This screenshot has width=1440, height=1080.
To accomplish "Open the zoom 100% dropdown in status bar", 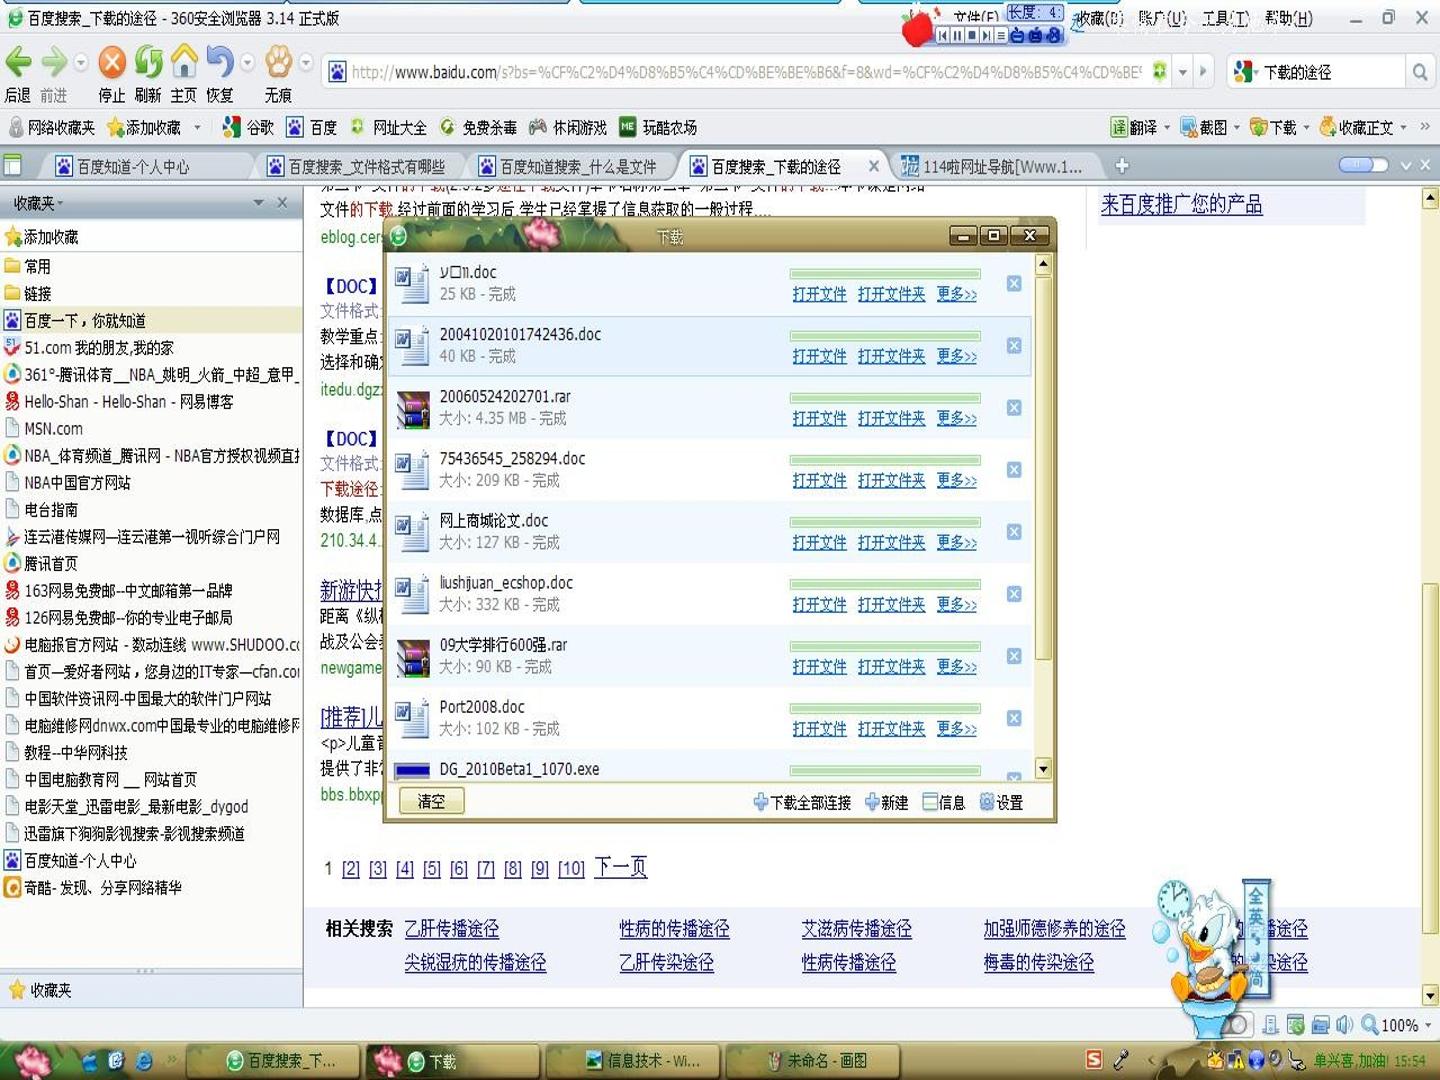I will (1427, 1025).
